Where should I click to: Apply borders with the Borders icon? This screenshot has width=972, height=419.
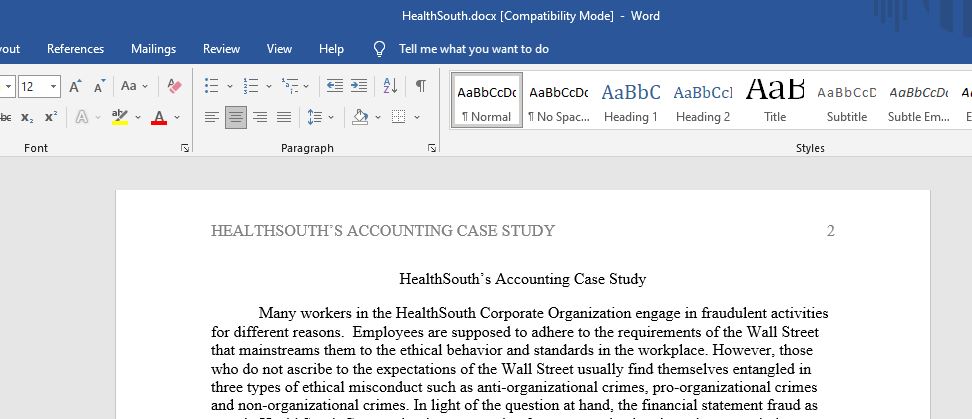pyautogui.click(x=399, y=117)
